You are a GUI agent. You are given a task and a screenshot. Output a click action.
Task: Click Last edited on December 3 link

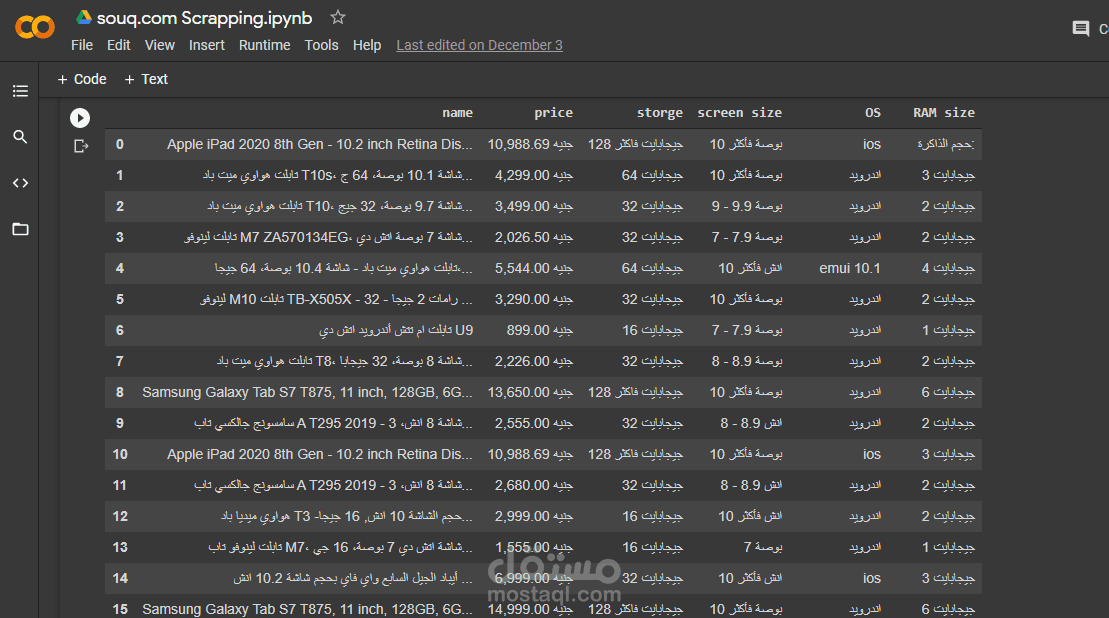pos(480,45)
